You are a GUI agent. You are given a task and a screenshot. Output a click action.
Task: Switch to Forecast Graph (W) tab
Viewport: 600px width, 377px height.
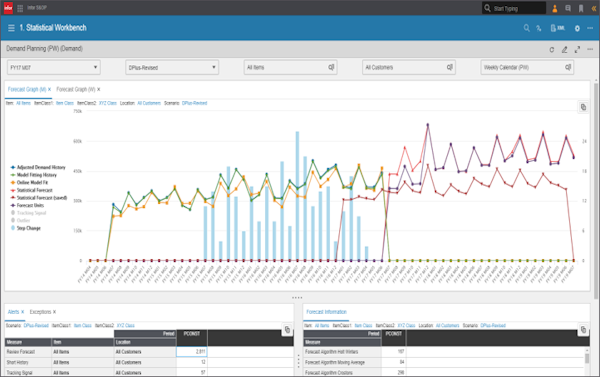[76, 89]
